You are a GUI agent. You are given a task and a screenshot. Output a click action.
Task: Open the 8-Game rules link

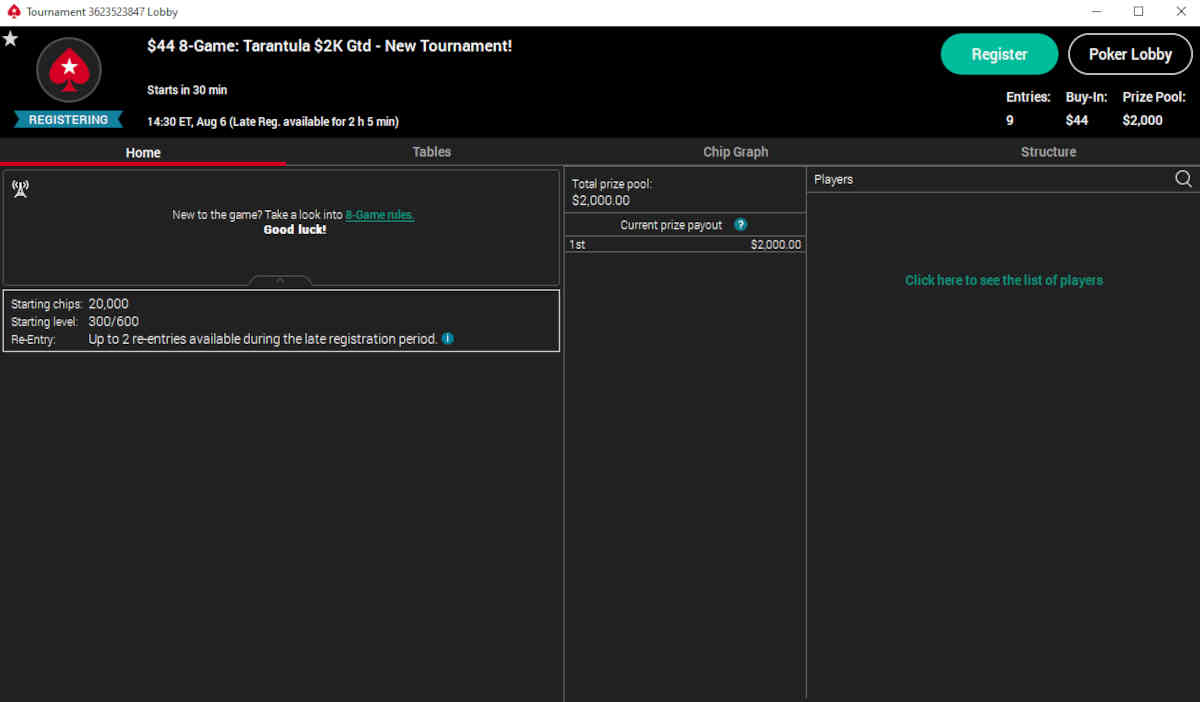380,215
